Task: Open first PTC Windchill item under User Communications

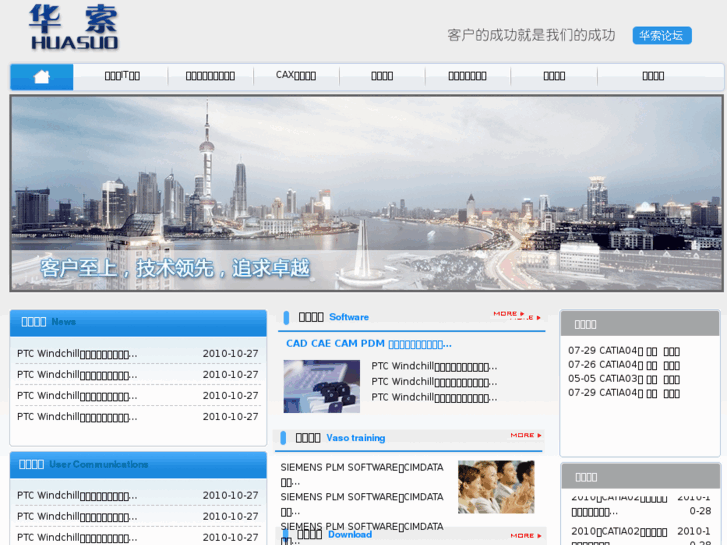Action: tap(77, 496)
